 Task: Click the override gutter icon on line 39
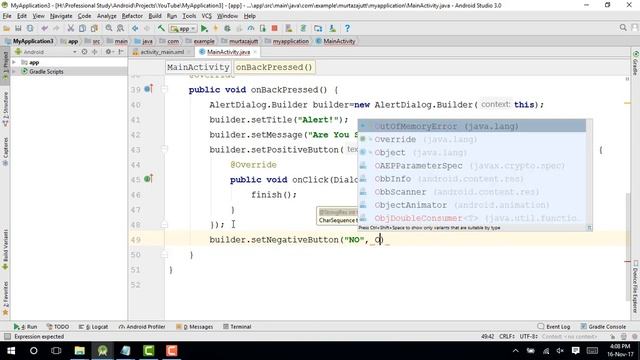coord(149,89)
